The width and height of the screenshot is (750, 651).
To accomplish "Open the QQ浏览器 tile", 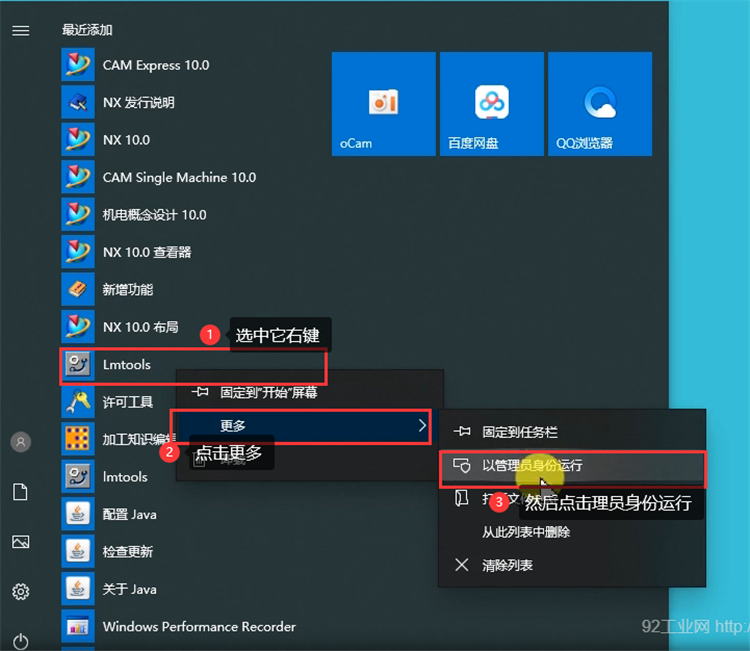I will [600, 104].
